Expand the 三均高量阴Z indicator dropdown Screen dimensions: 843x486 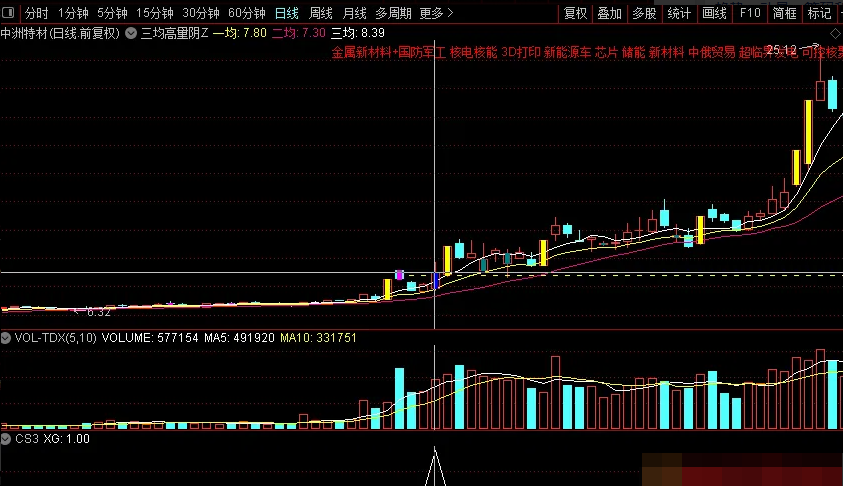[x=131, y=33]
